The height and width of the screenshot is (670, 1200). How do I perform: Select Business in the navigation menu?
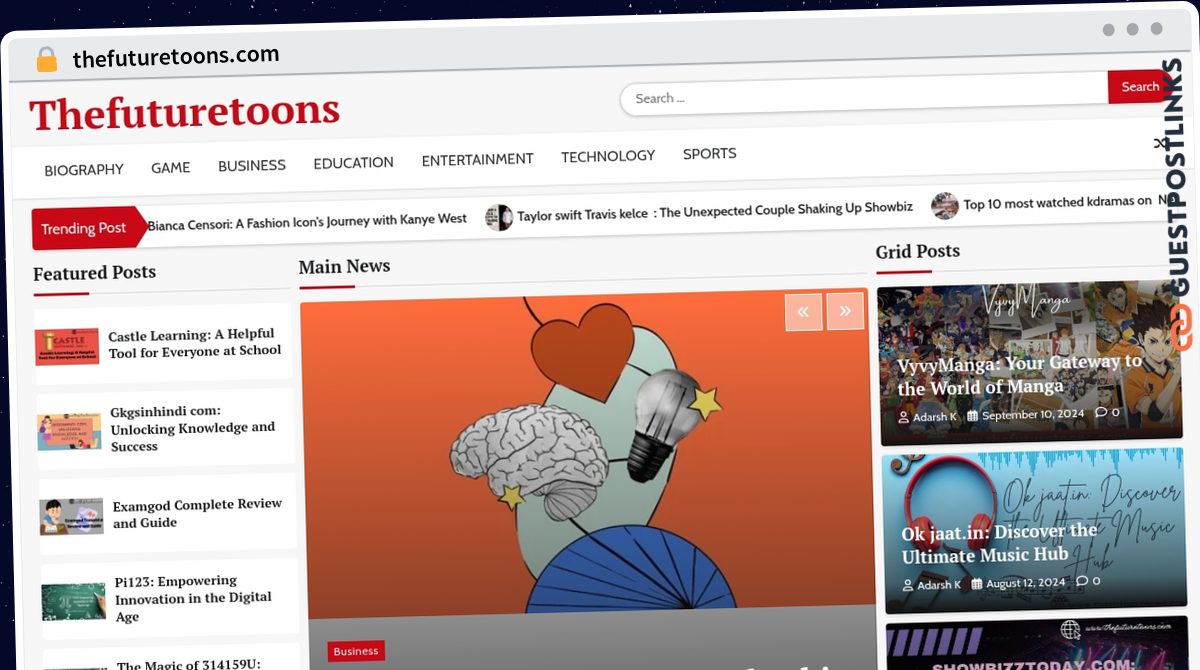252,165
